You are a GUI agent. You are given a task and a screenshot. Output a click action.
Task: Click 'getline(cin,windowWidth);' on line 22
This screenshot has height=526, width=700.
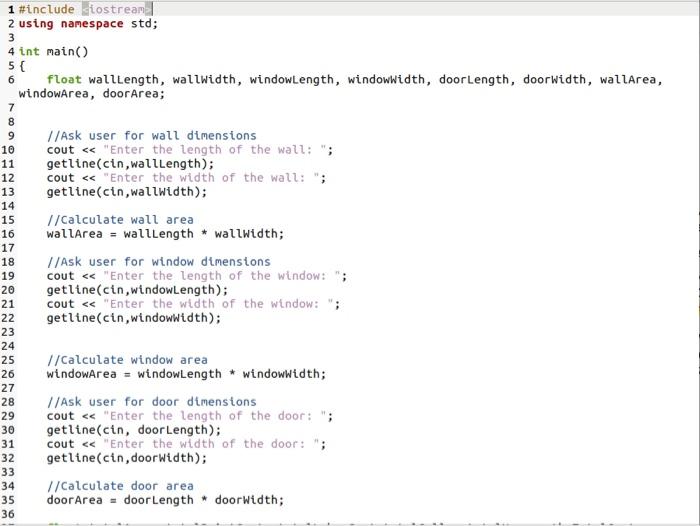[134, 317]
